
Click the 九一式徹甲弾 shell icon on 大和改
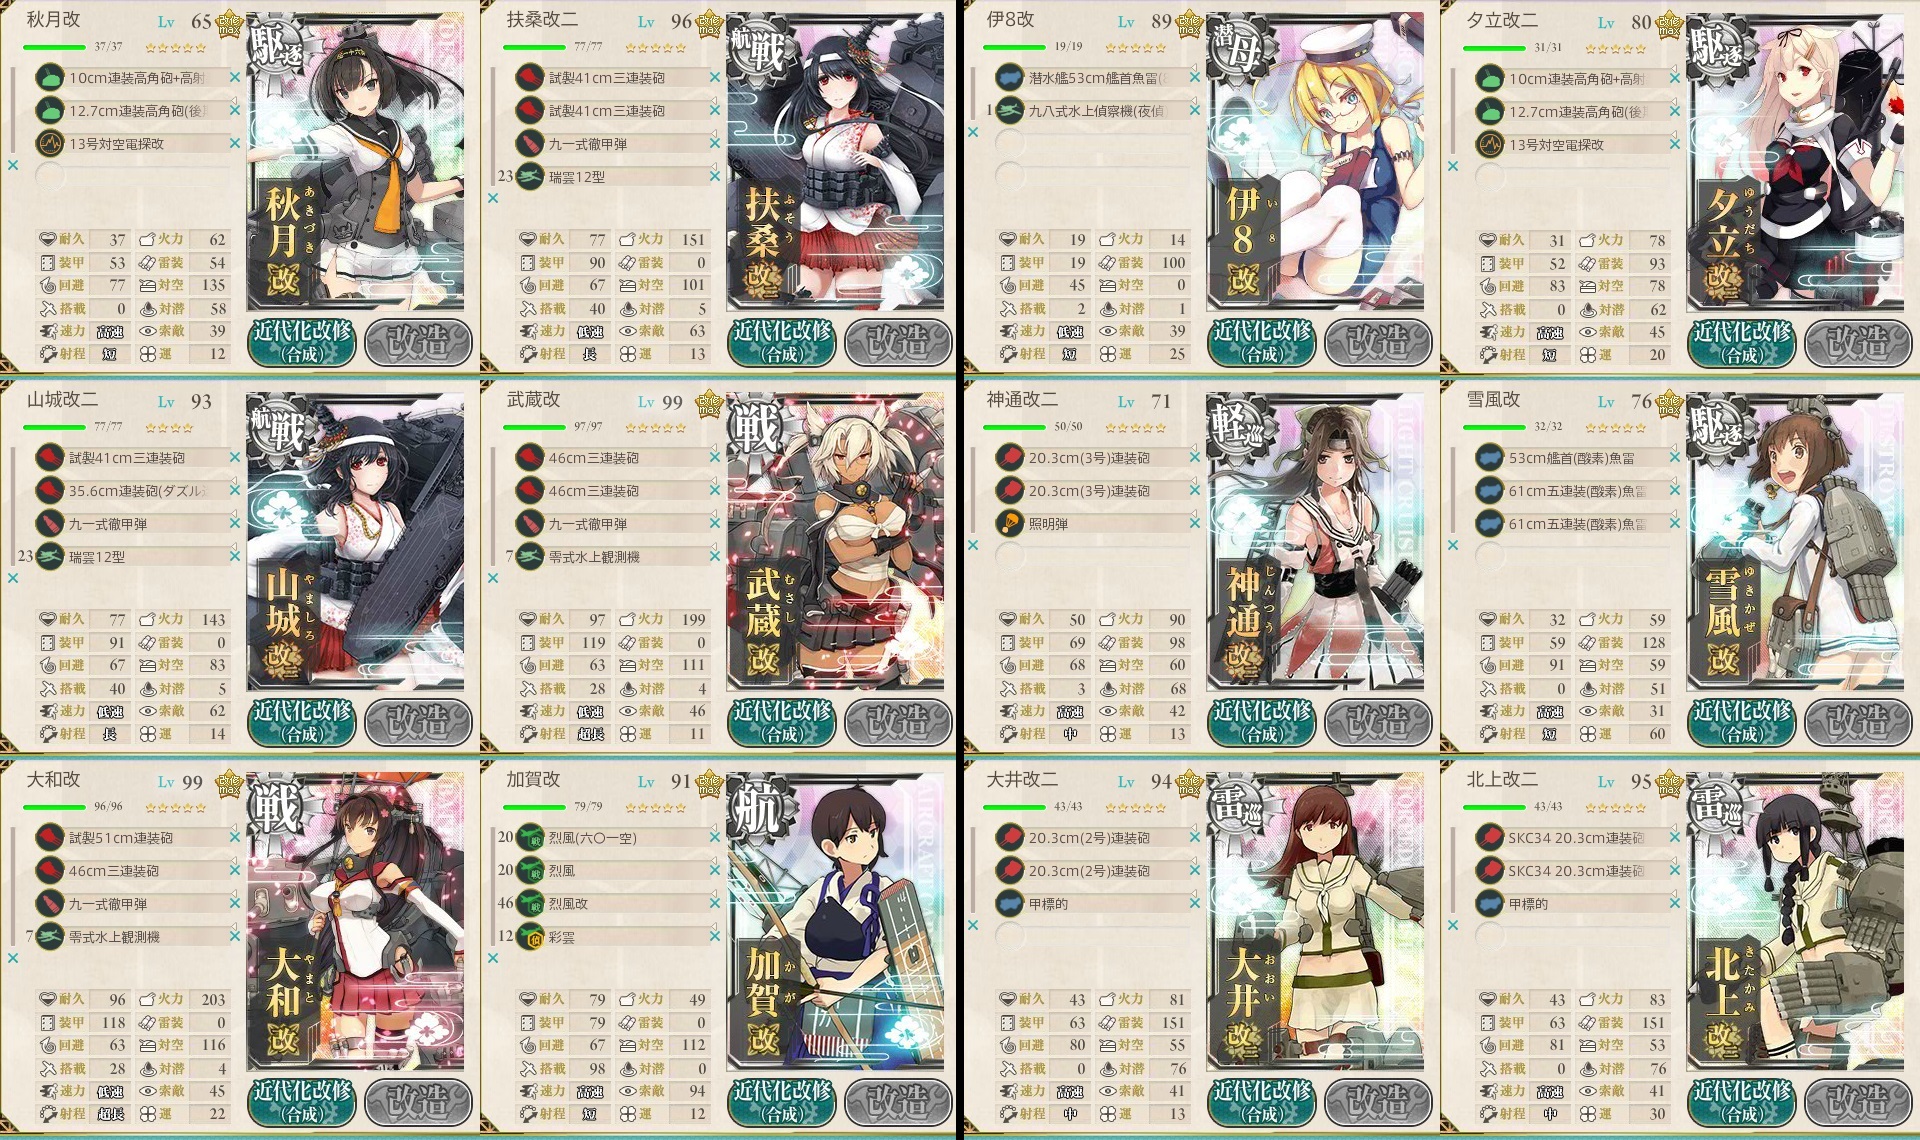click(x=50, y=903)
